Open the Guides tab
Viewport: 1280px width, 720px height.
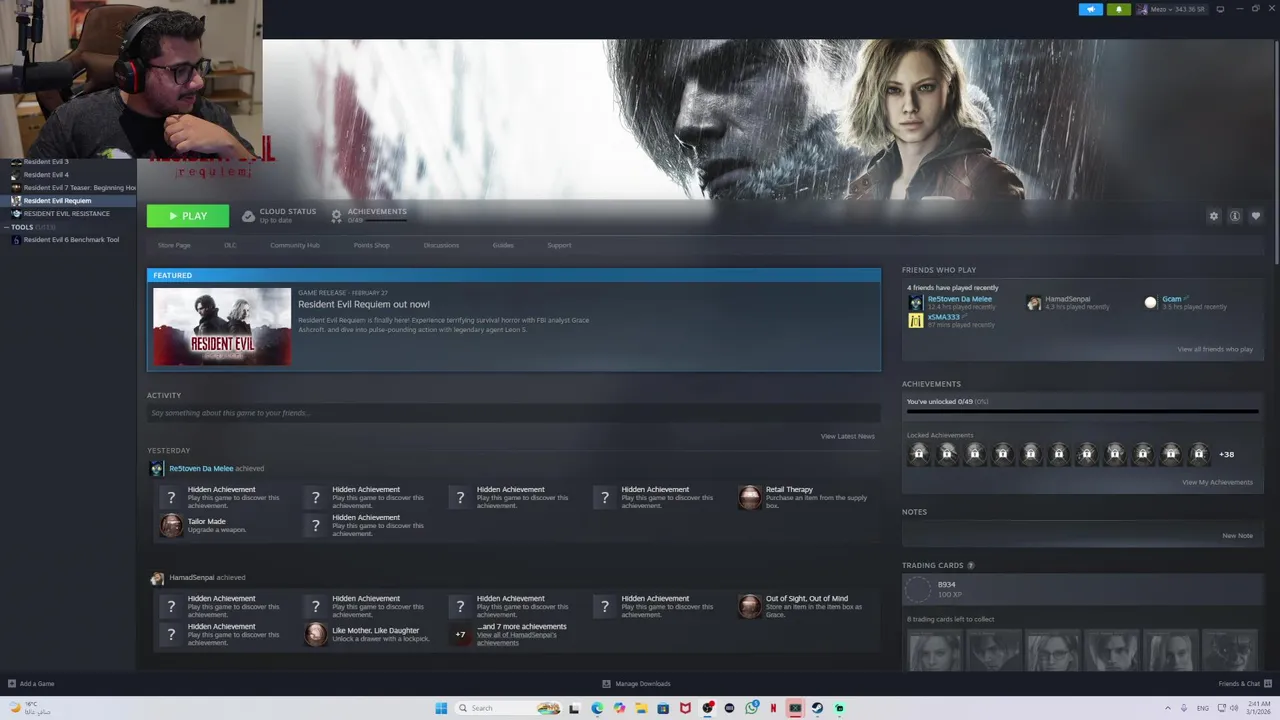click(x=503, y=245)
